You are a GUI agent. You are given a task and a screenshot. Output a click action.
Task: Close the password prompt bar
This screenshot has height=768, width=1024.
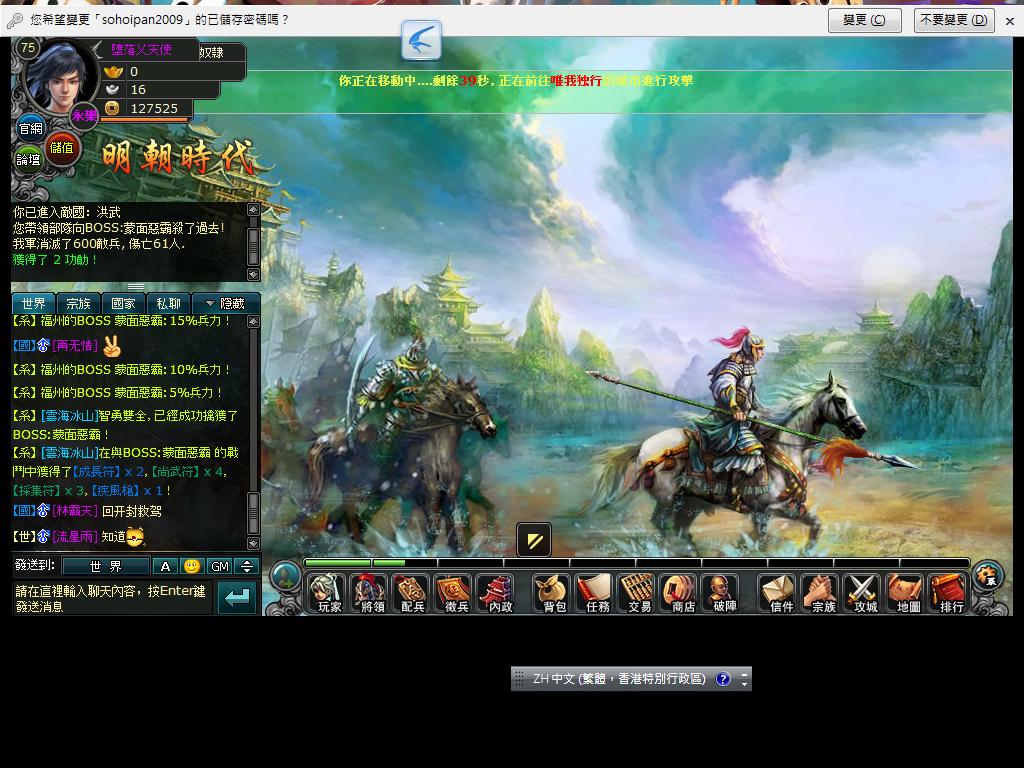coord(1010,21)
